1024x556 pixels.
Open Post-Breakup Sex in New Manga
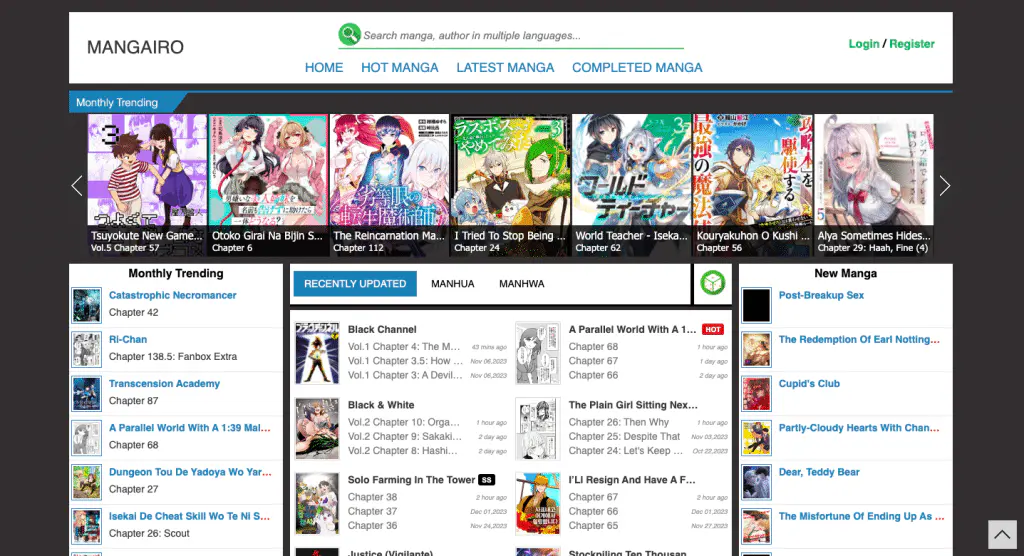pos(821,295)
